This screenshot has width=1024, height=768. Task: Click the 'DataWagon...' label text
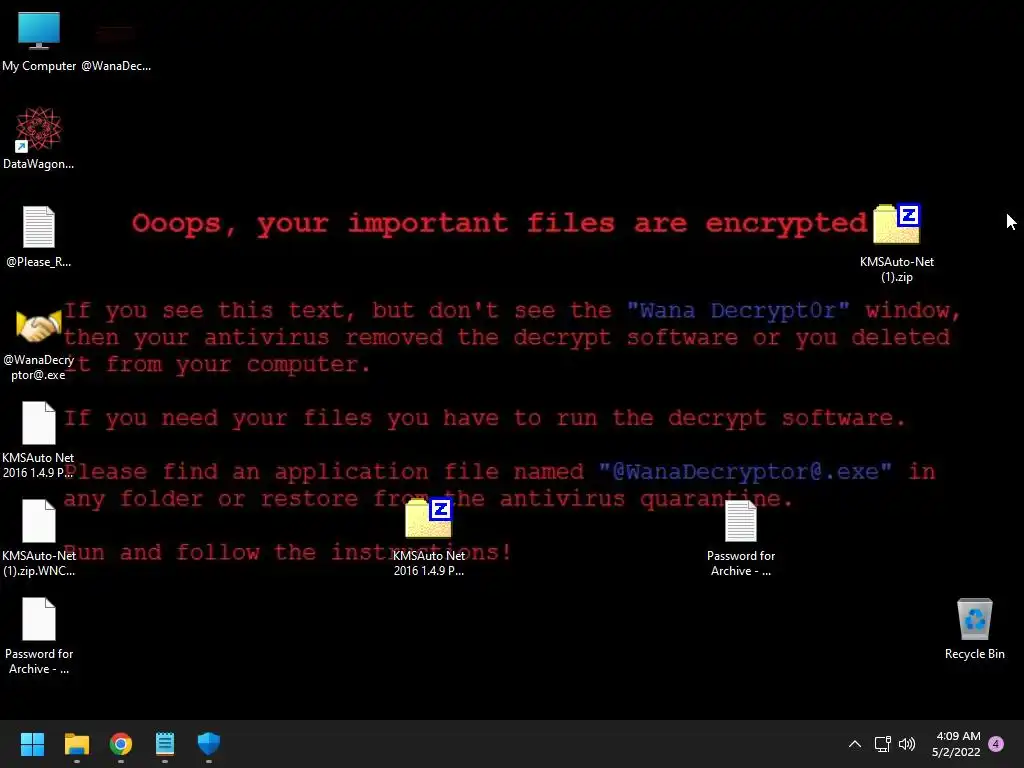click(39, 164)
